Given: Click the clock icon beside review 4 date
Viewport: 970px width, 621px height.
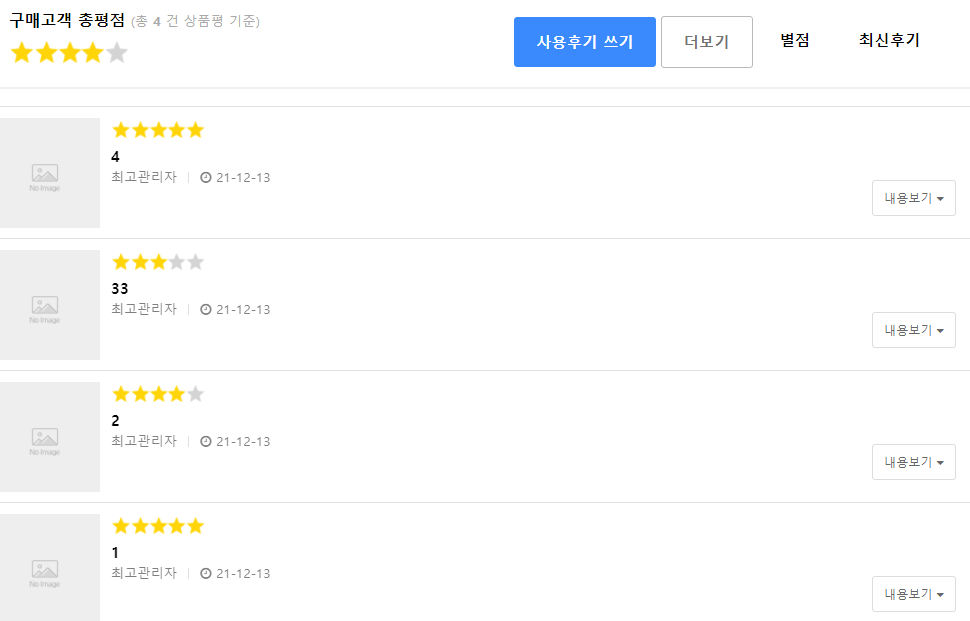Looking at the screenshot, I should pyautogui.click(x=206, y=178).
